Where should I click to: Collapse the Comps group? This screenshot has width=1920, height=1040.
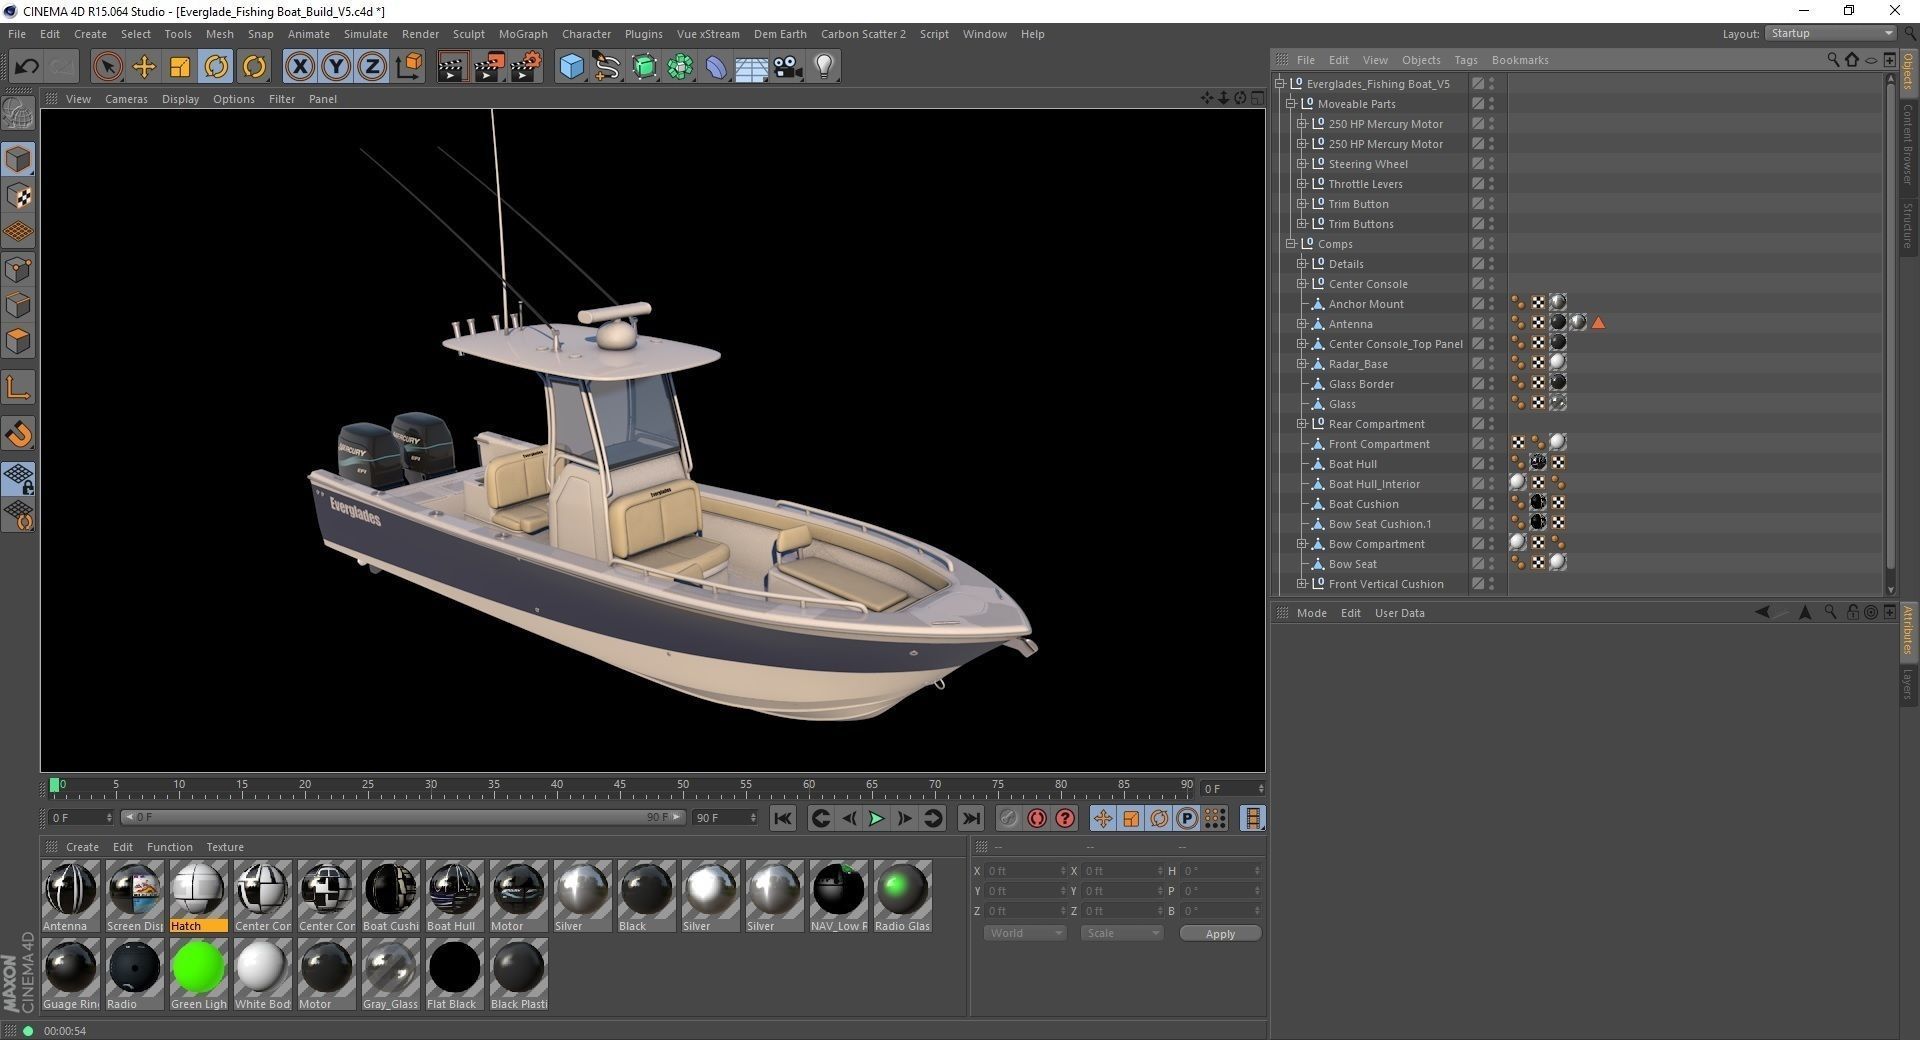coord(1291,244)
